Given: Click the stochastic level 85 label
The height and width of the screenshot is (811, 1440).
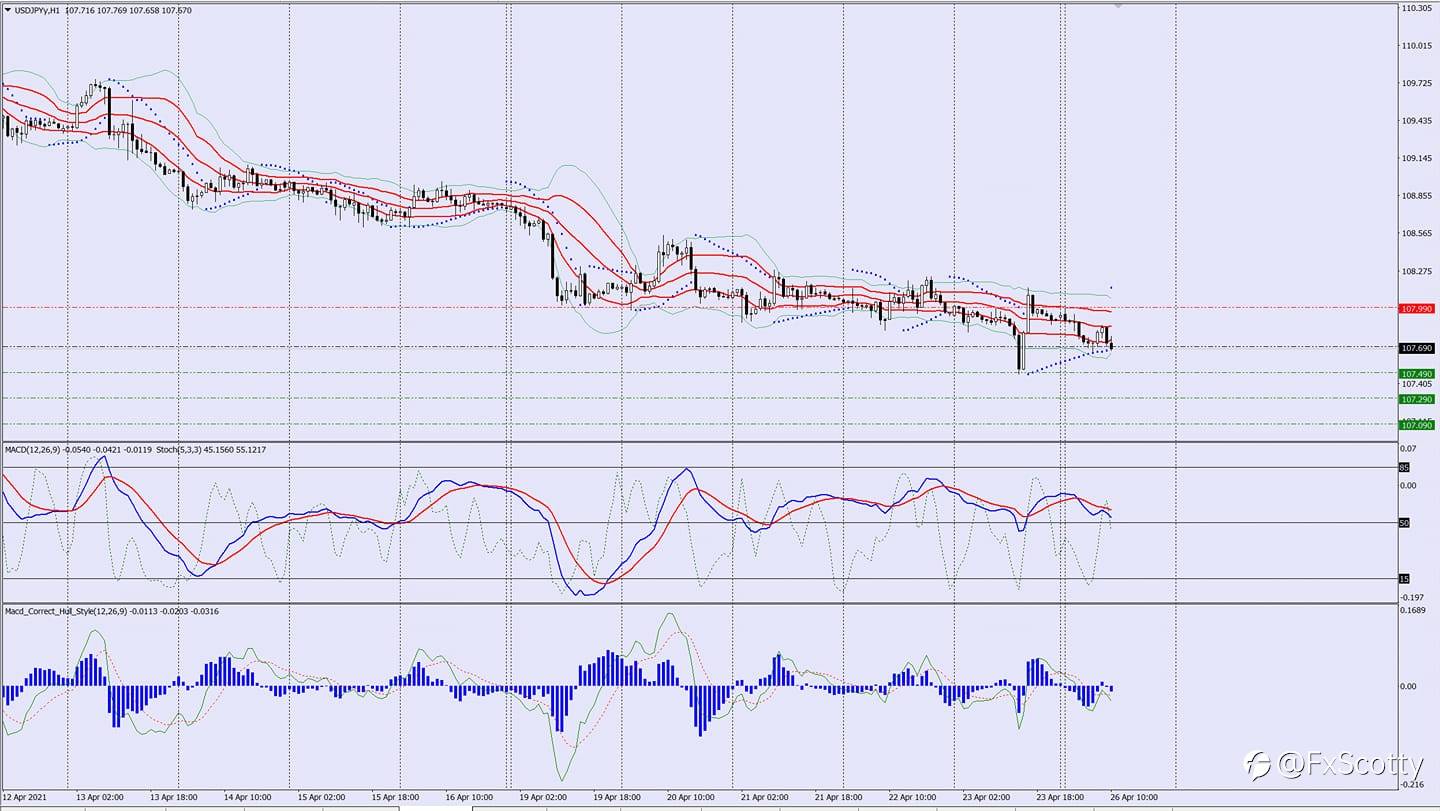Looking at the screenshot, I should click(x=1404, y=467).
